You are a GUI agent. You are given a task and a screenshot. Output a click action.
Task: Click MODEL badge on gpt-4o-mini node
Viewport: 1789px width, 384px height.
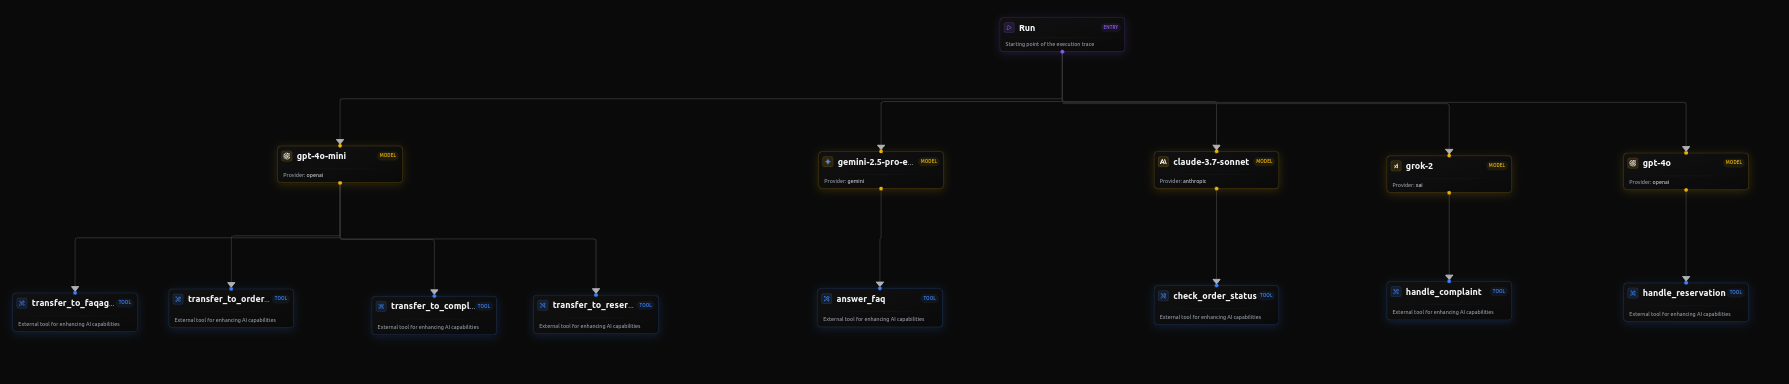coord(388,156)
